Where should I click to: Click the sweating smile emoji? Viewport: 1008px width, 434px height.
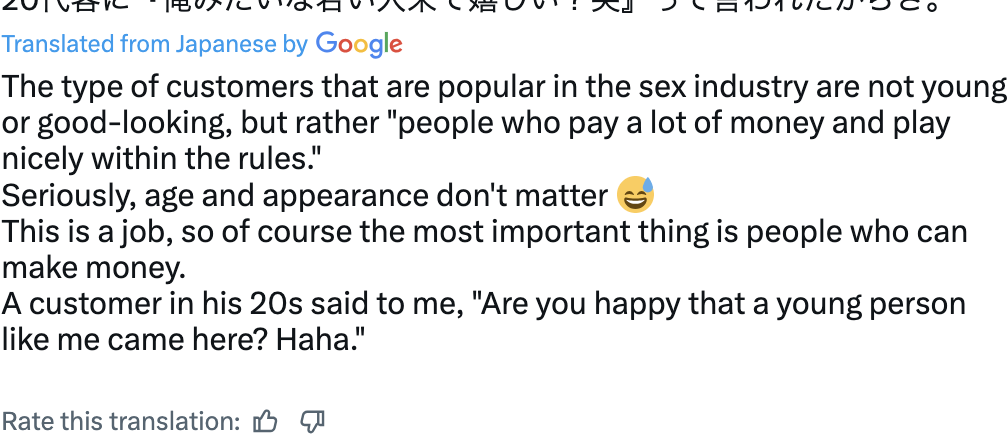[635, 194]
